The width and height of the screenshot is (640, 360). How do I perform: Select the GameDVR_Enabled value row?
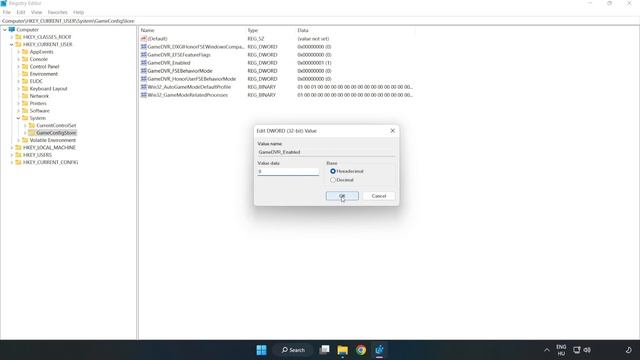(x=169, y=63)
